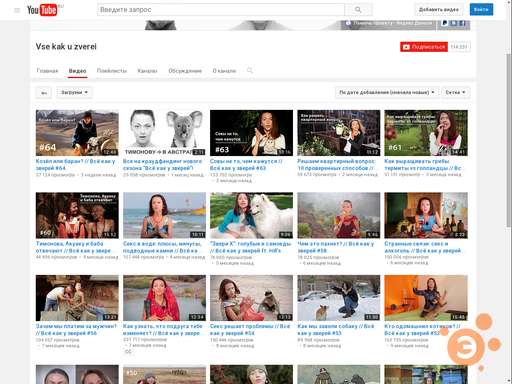Open channel search magnifier icon
This screenshot has height=384, width=512.
[250, 70]
